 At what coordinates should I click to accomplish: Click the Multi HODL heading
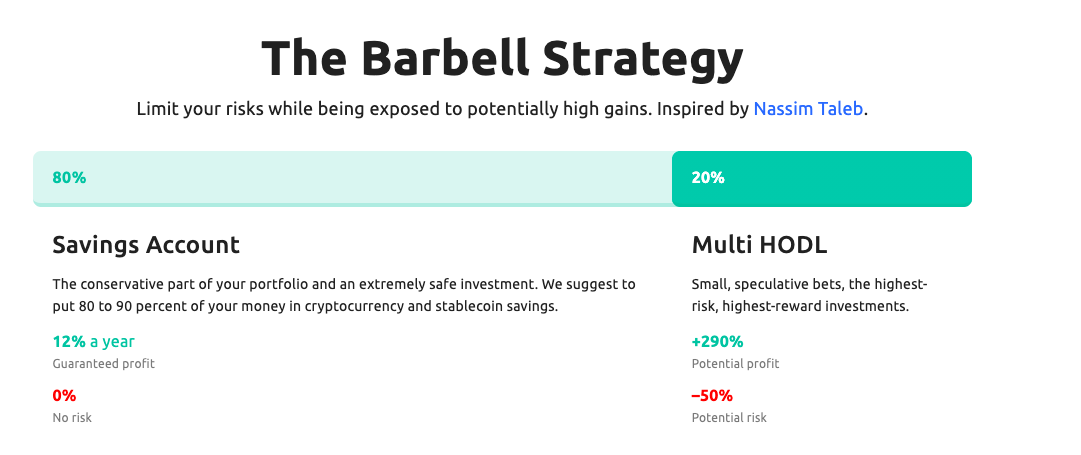(759, 245)
